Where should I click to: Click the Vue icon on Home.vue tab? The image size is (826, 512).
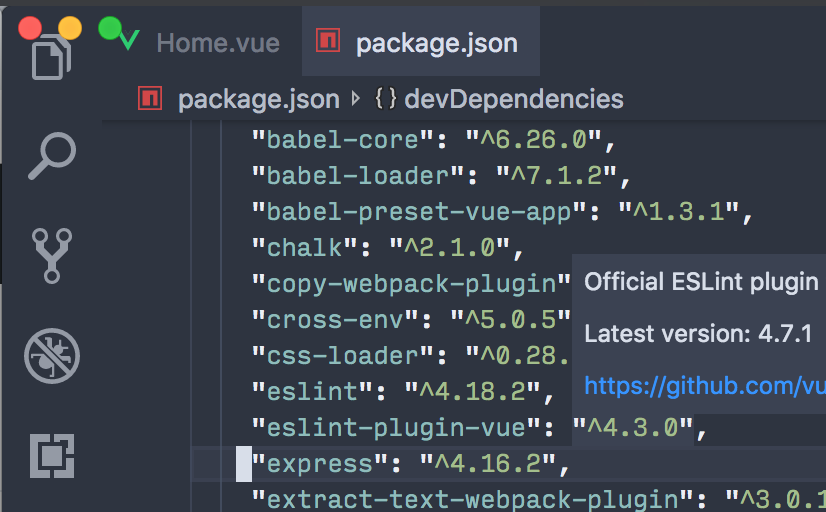(129, 40)
